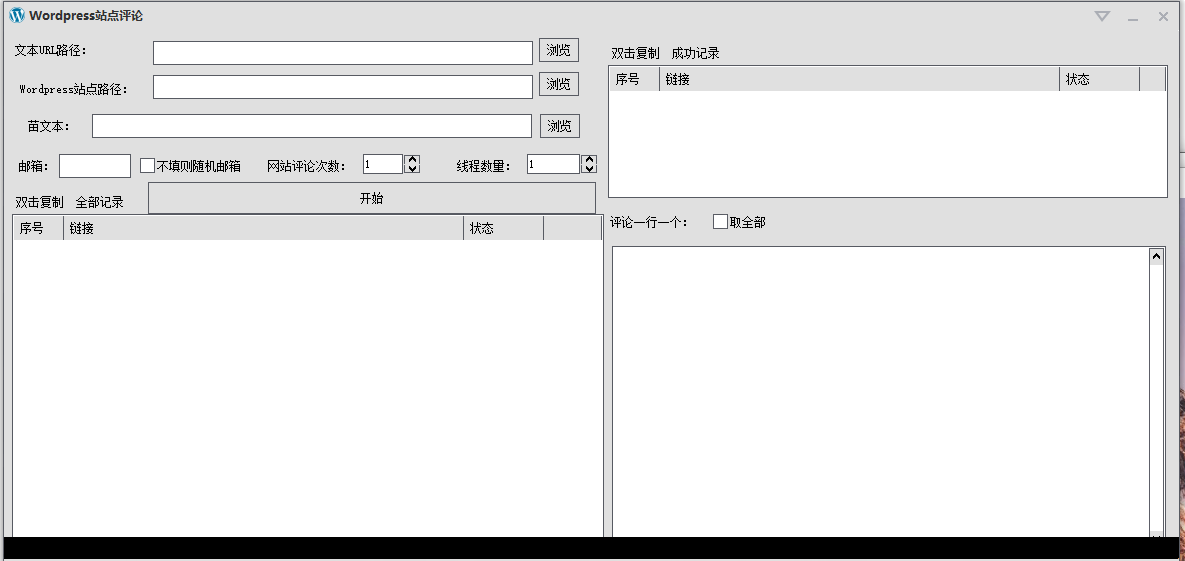The width and height of the screenshot is (1185, 561).
Task: Start the task with 开始 button
Action: pyautogui.click(x=372, y=198)
